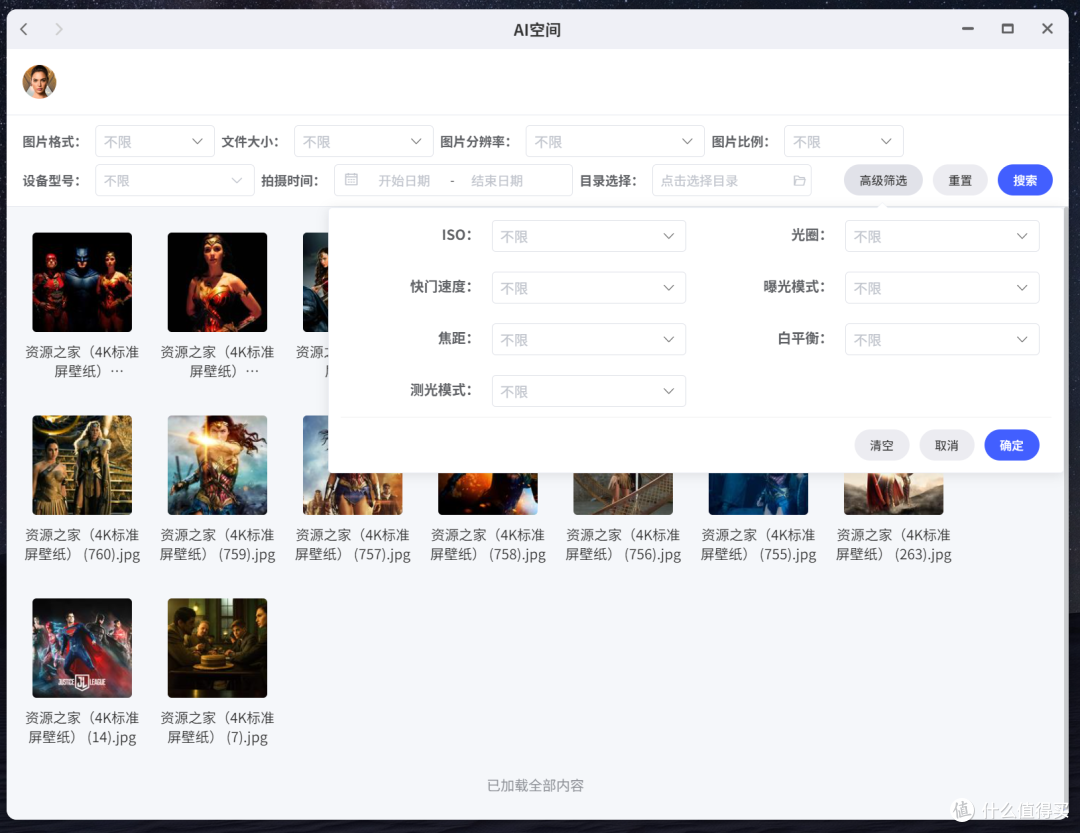This screenshot has width=1080, height=833.
Task: Close the AI空间 window
Action: pos(1047,29)
